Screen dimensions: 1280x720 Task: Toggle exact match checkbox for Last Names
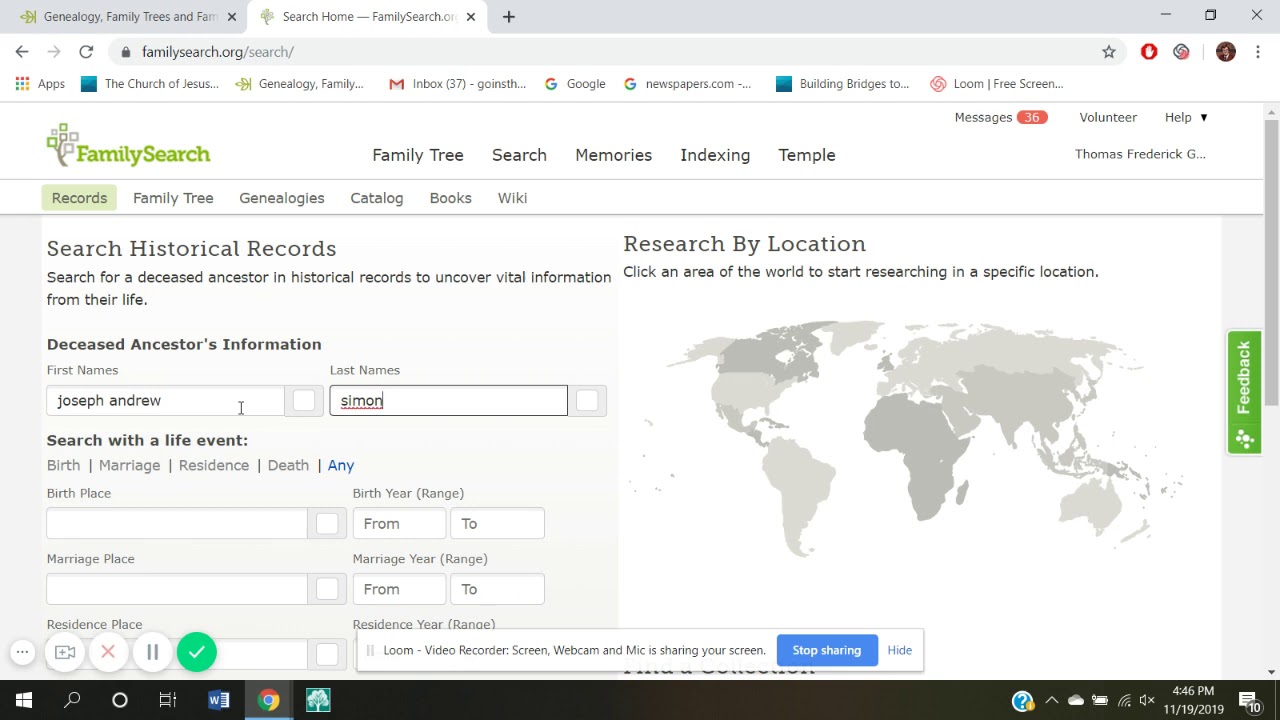[x=587, y=401]
